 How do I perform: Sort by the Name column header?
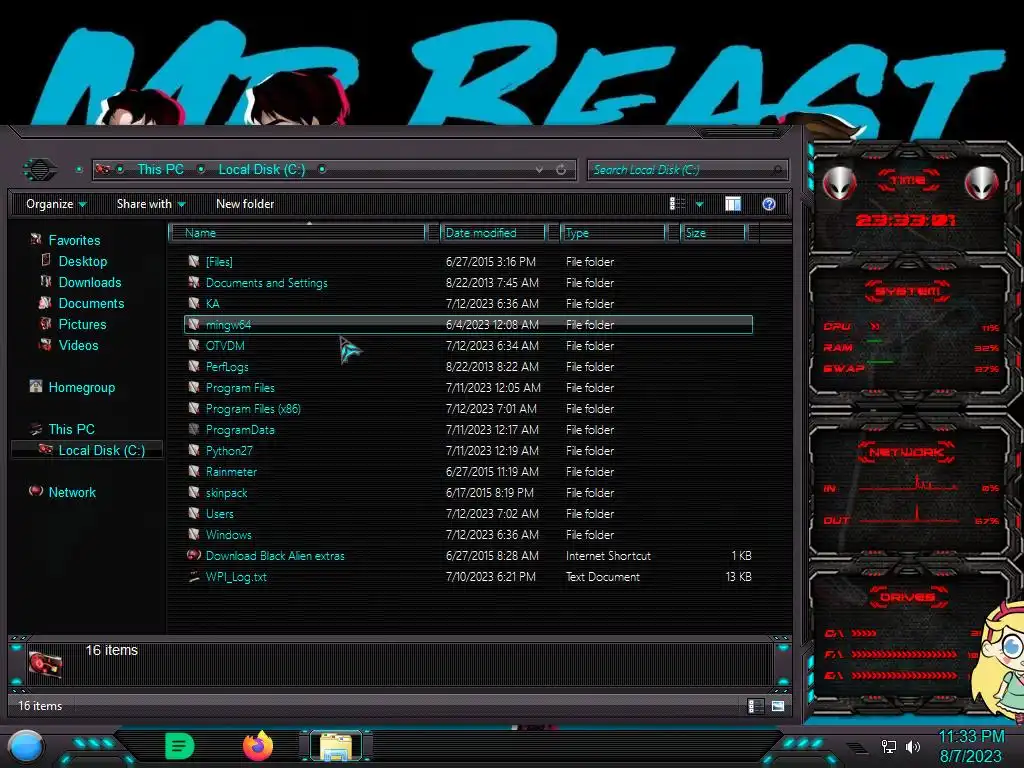pyautogui.click(x=297, y=232)
